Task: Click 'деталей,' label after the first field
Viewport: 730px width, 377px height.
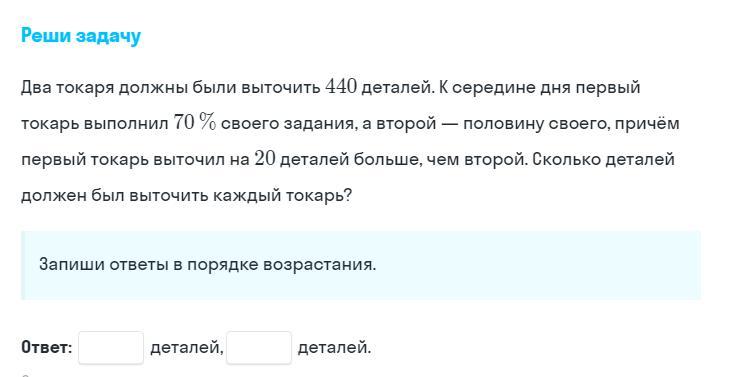Action: tap(187, 347)
